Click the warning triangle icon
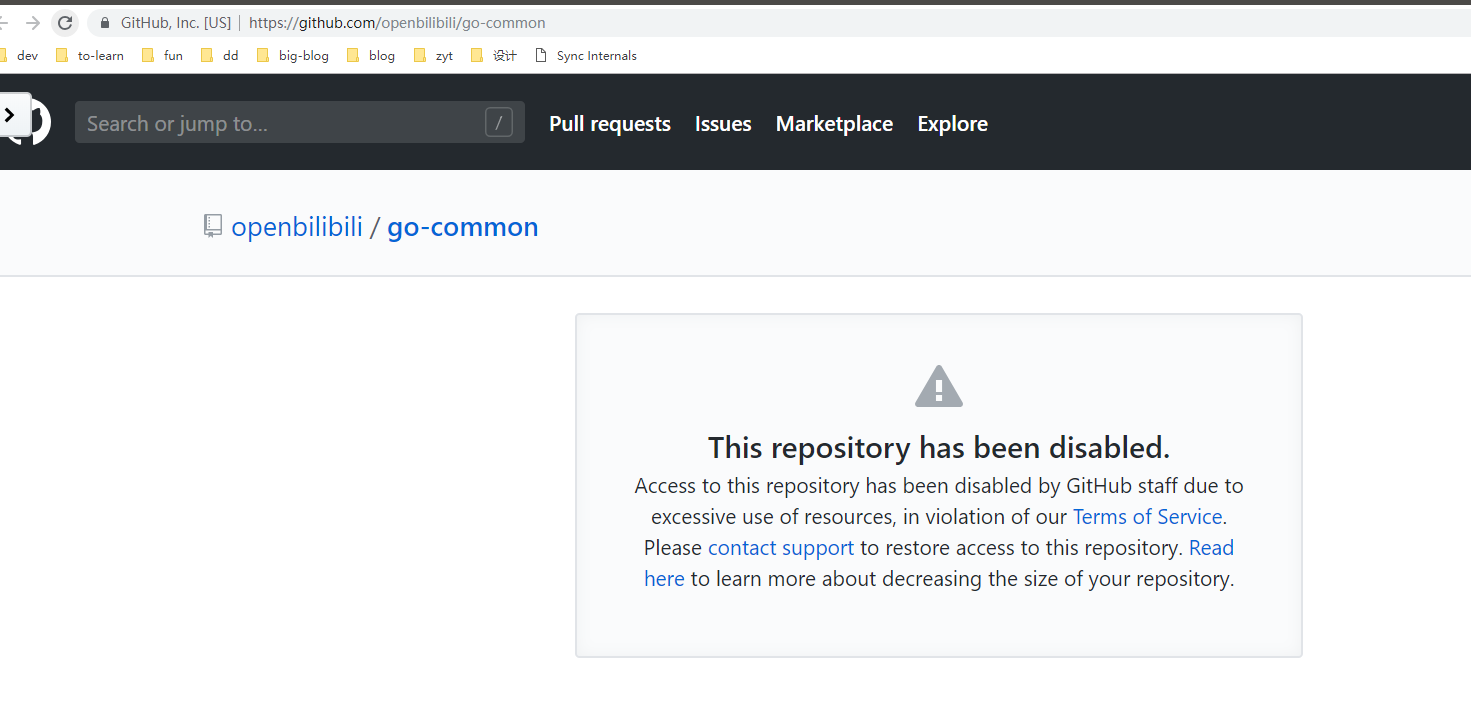The image size is (1471, 705). (939, 386)
